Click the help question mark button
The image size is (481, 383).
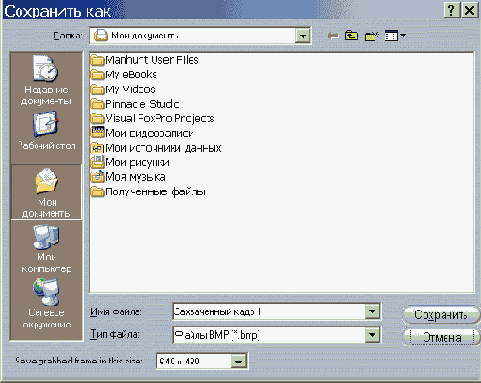pyautogui.click(x=452, y=10)
